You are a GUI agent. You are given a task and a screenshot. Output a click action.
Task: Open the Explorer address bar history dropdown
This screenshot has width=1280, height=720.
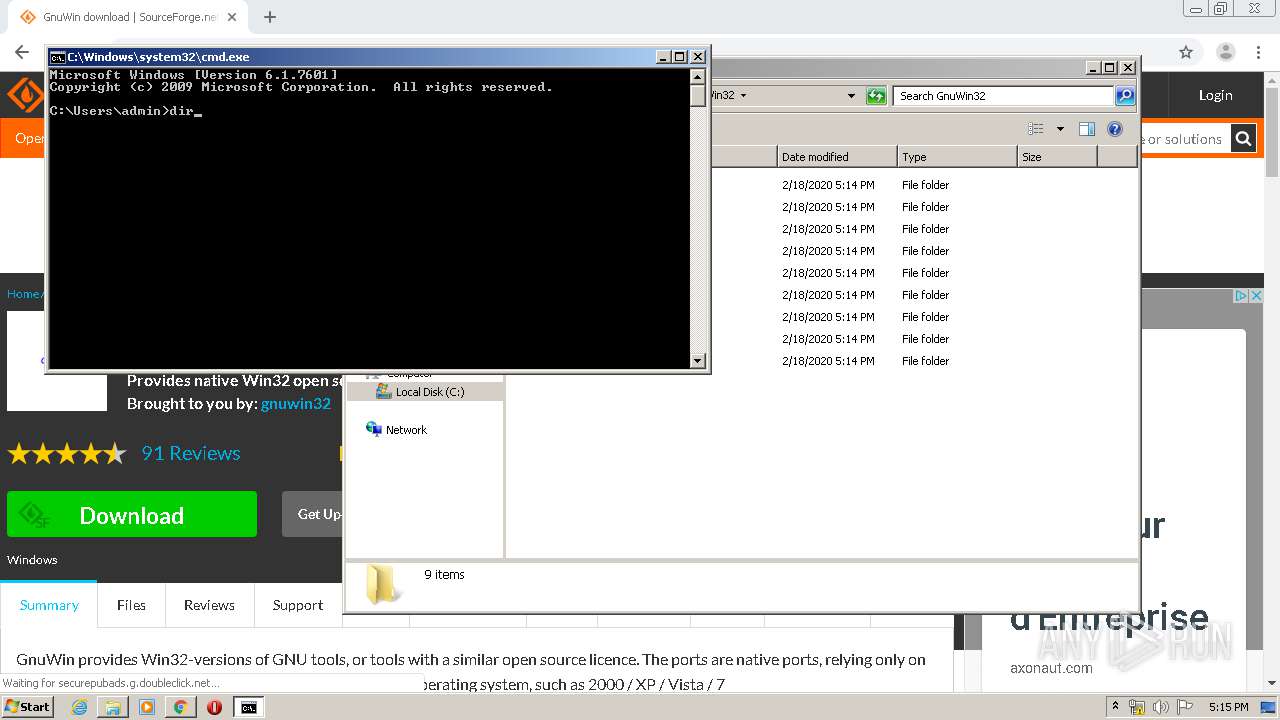pos(851,96)
